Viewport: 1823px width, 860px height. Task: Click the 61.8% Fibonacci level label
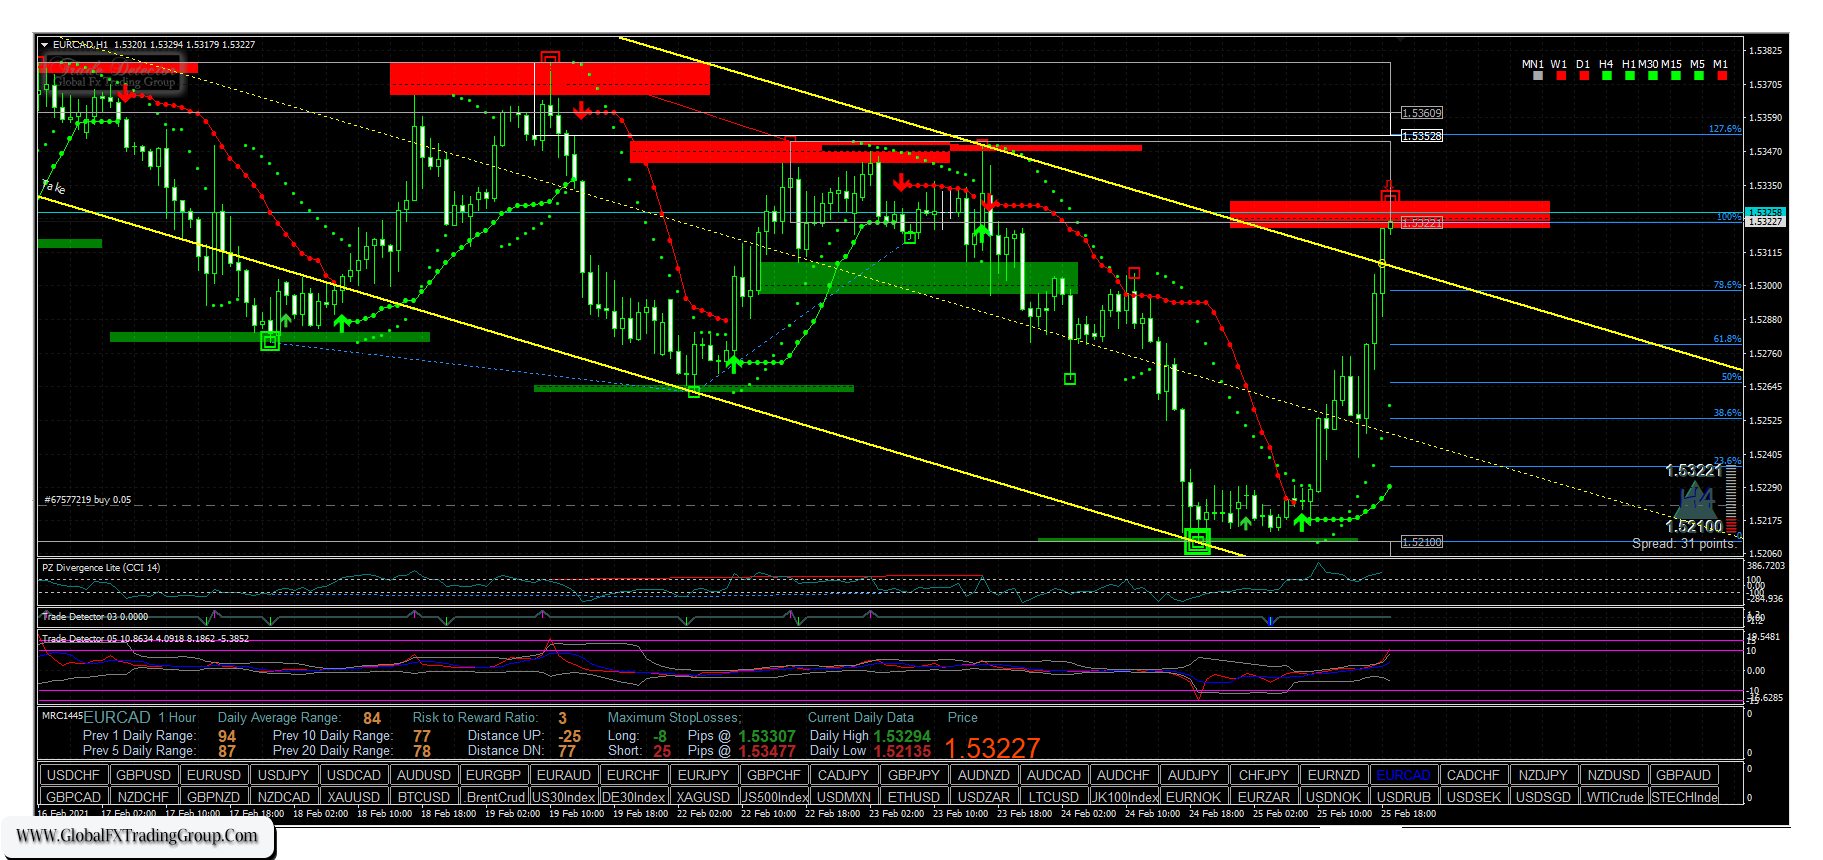(1726, 339)
